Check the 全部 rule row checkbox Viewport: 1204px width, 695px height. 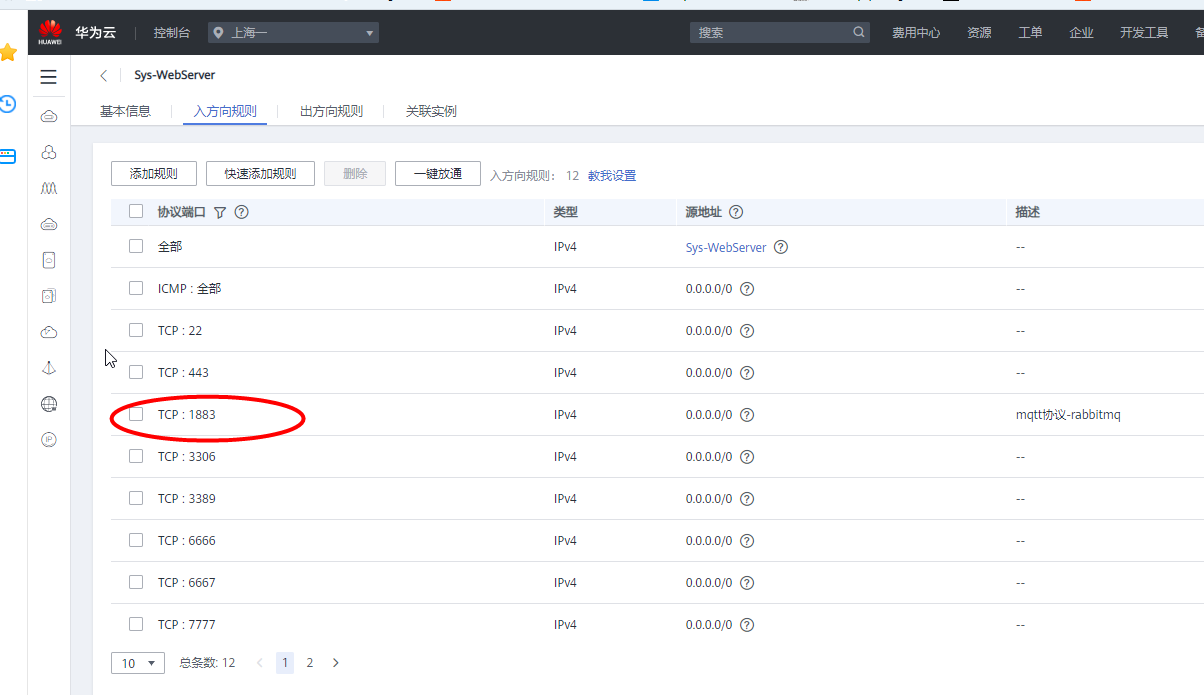[136, 246]
